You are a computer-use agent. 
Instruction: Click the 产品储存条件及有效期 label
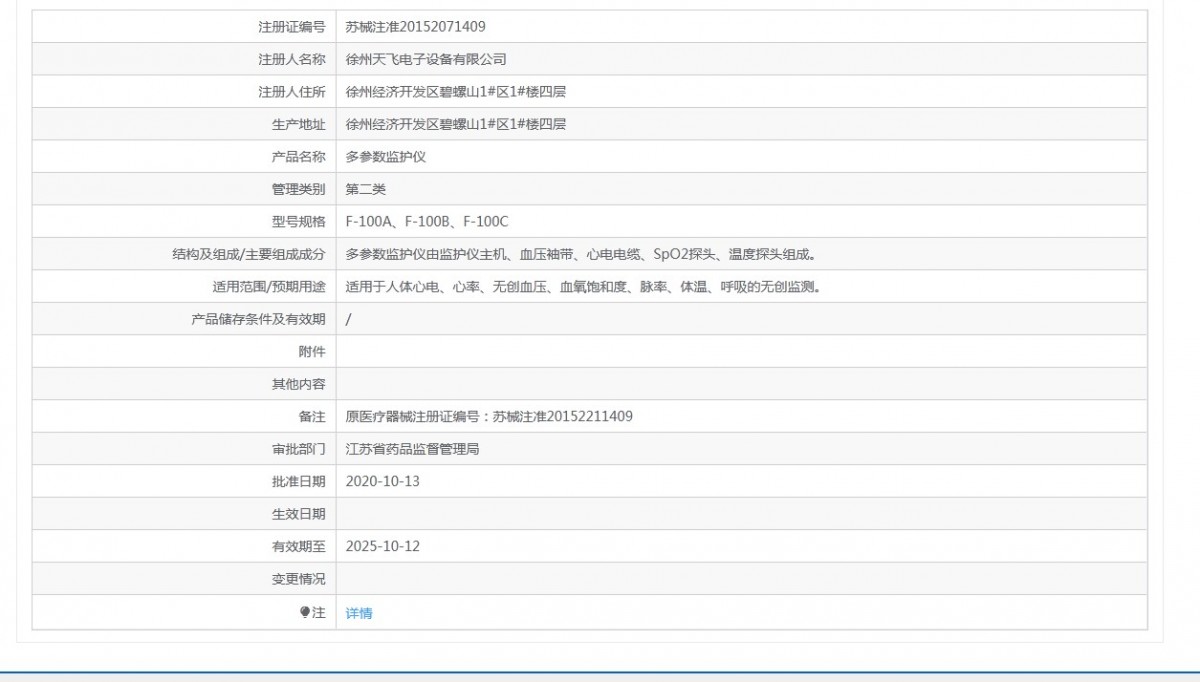pos(259,319)
